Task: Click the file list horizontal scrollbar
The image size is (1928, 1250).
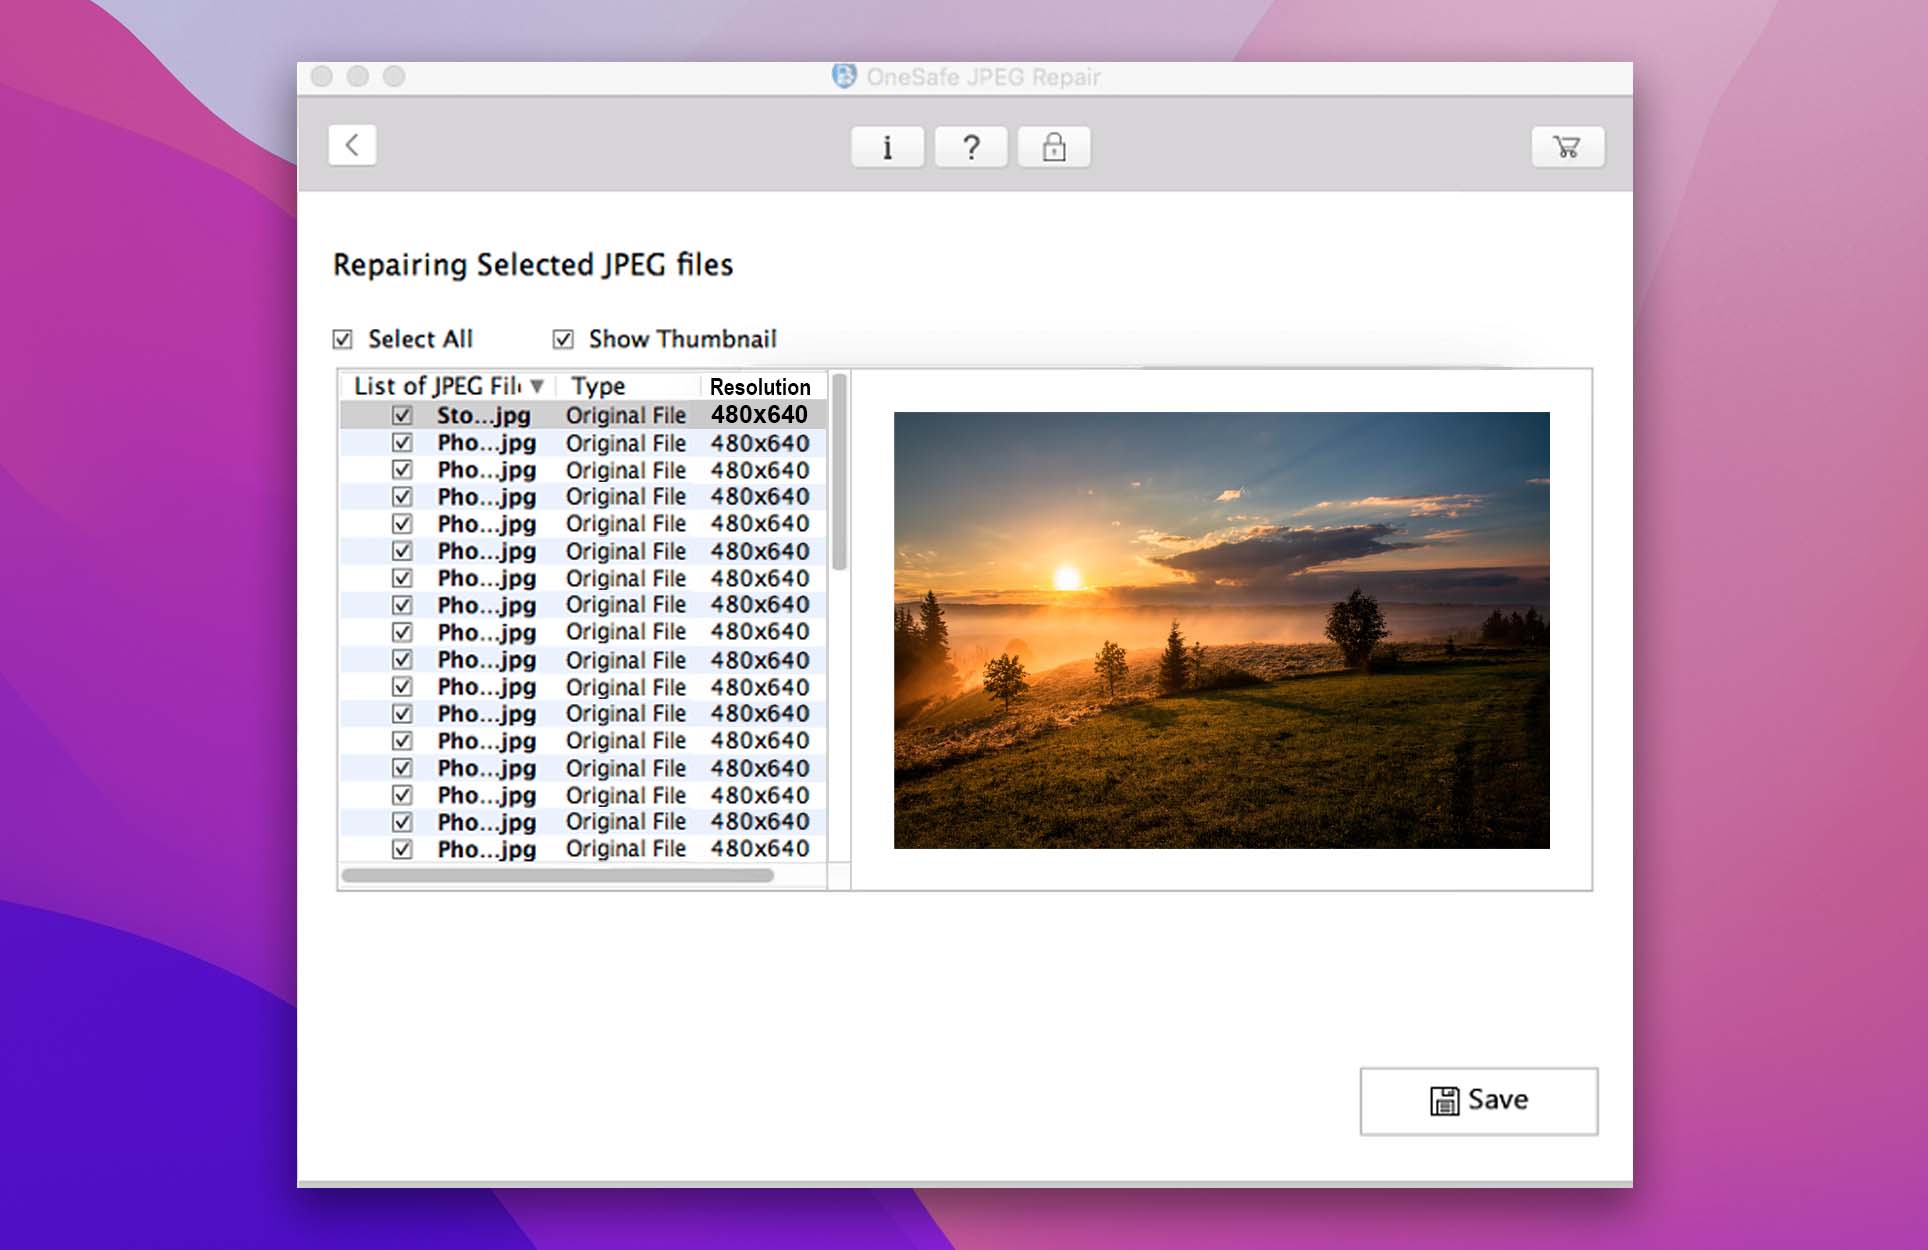Action: tap(558, 876)
